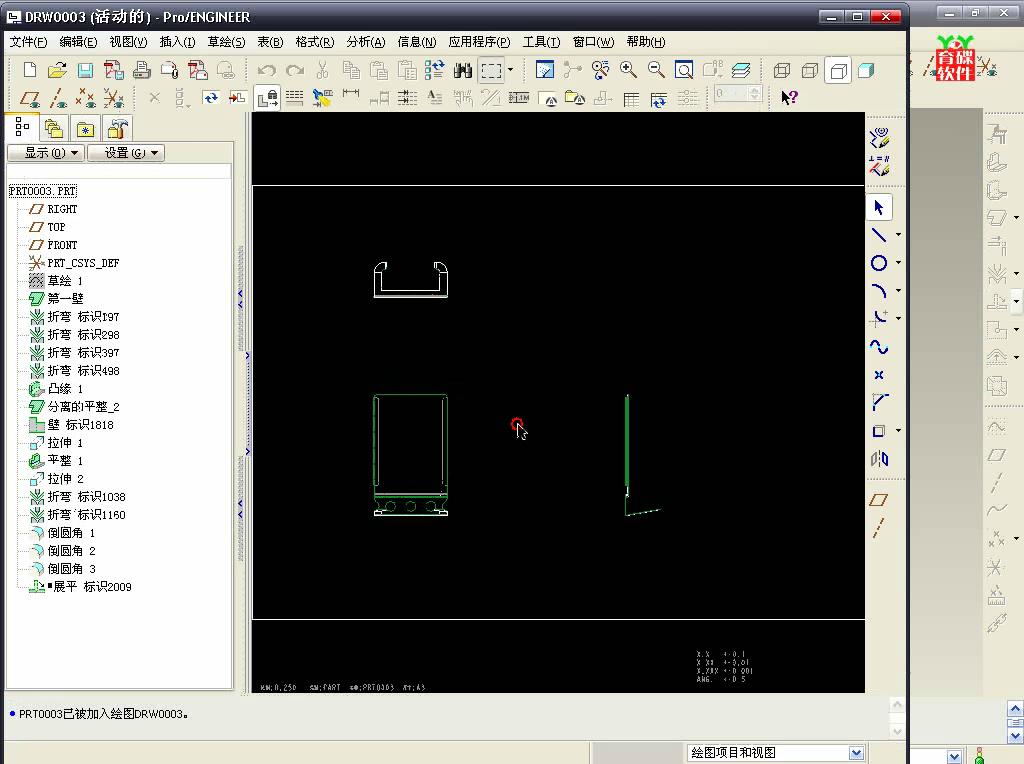This screenshot has width=1024, height=764.
Task: Open the 编辑(E) menu
Action: coord(78,42)
